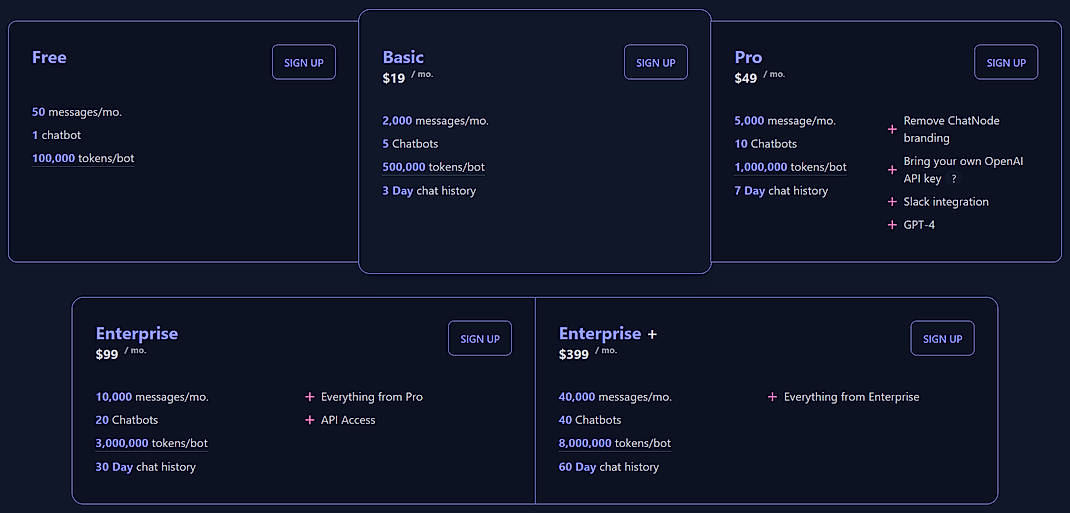Click SIGN UP on the $399 Enterprise + plan
Image resolution: width=1070 pixels, height=513 pixels.
tap(942, 338)
